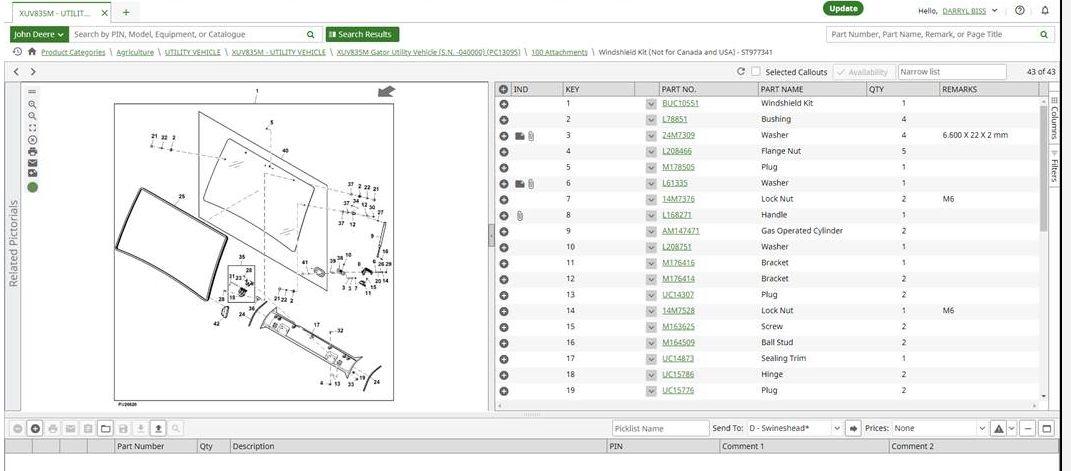Click the splitter handle between pictorial and parts list
Image resolution: width=1071 pixels, height=471 pixels.
click(491, 235)
